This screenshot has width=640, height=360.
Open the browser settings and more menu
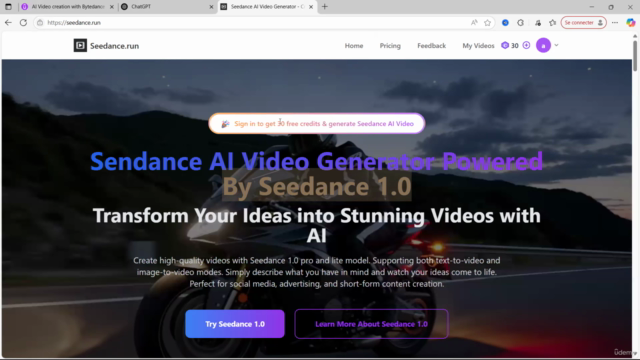tap(615, 22)
